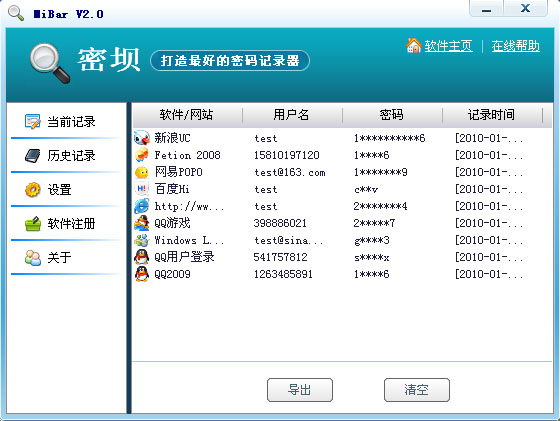Sort by 密码 column header
This screenshot has width=560, height=421.
pyautogui.click(x=392, y=115)
